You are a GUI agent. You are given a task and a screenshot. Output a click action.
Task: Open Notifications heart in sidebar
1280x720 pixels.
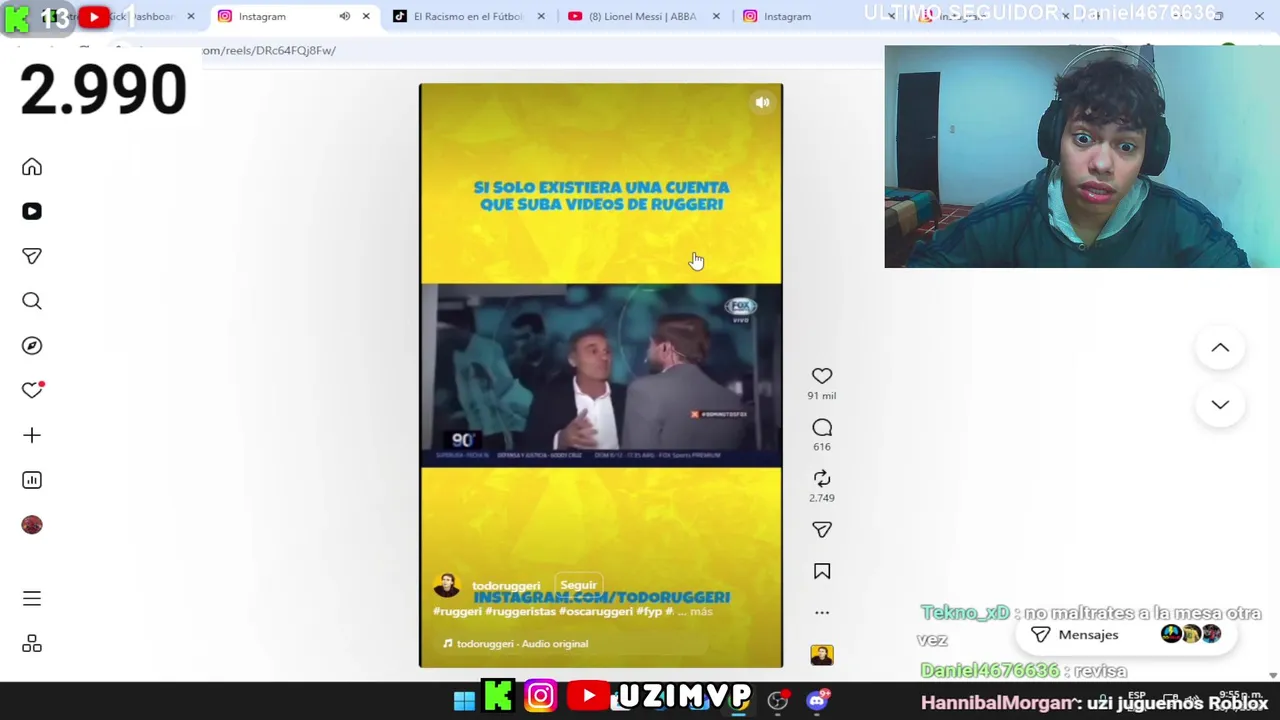point(32,390)
